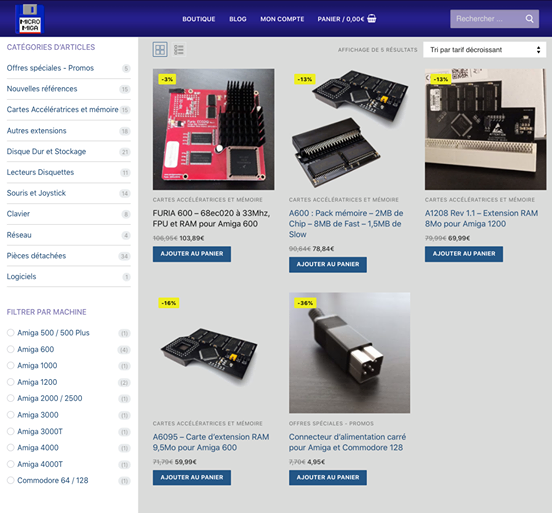Add A6095 RAM card to cart
The image size is (552, 513).
pos(192,477)
